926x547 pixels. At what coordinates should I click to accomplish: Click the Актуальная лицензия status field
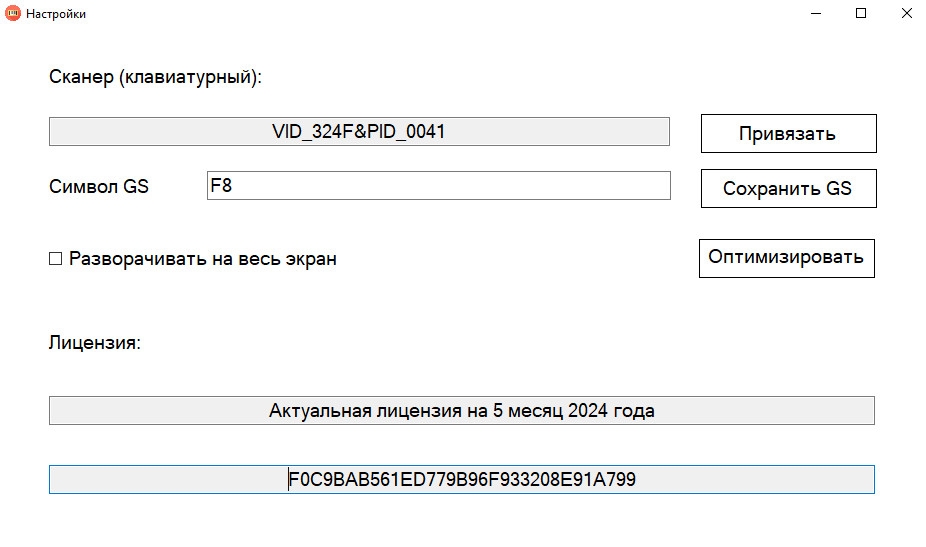461,410
